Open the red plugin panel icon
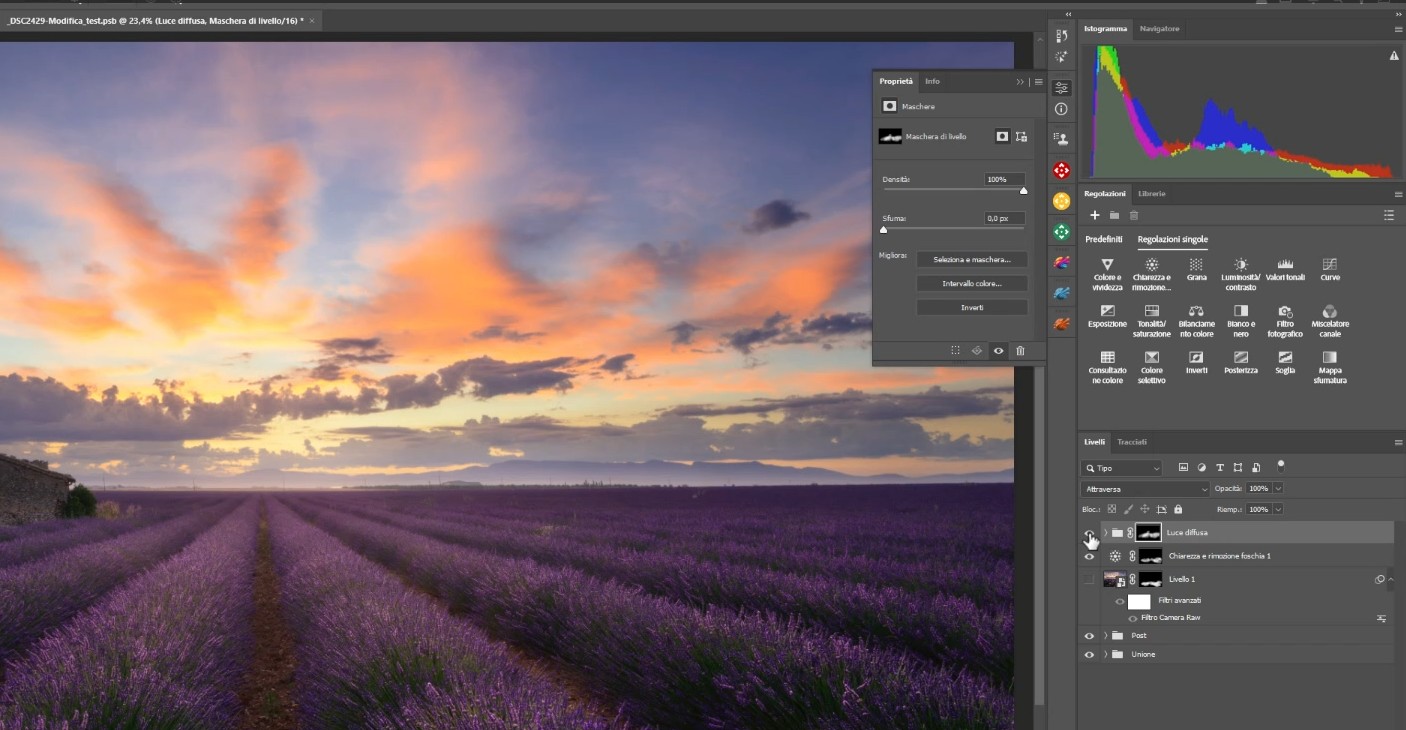The width and height of the screenshot is (1406, 730). click(1061, 171)
